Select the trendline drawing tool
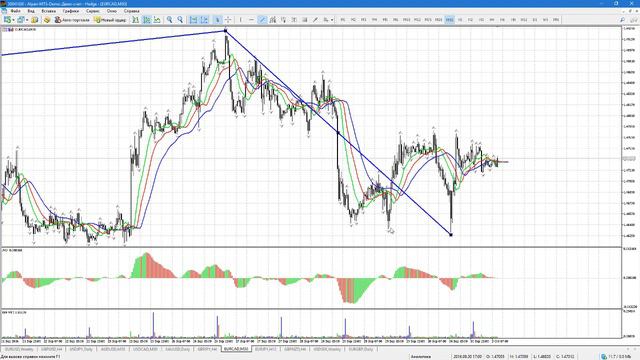 [x=262, y=20]
